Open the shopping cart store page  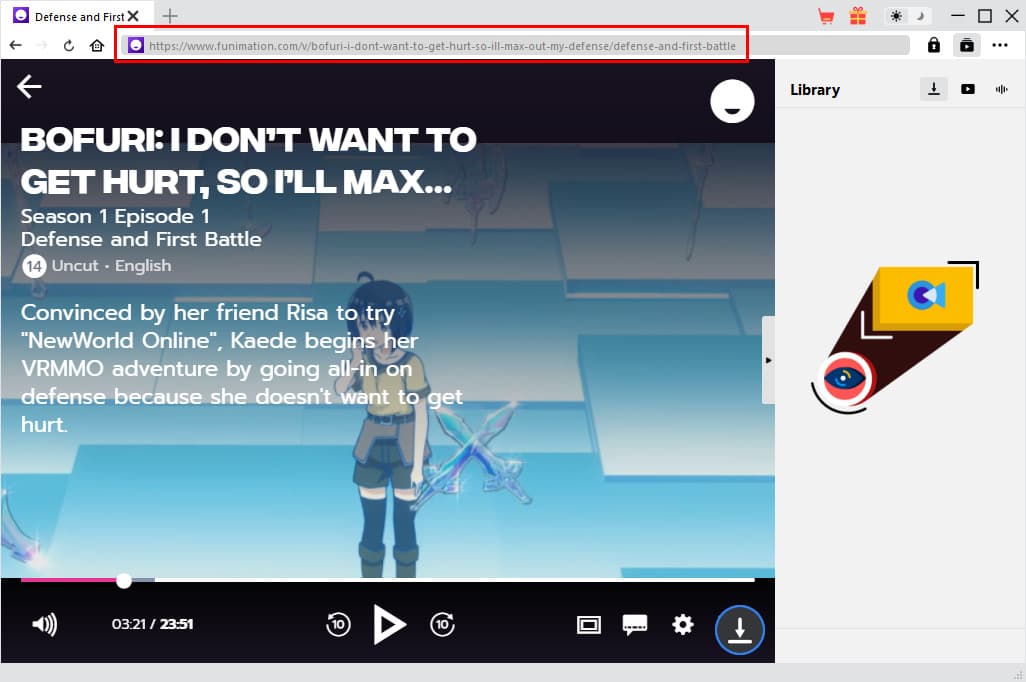pyautogui.click(x=826, y=15)
